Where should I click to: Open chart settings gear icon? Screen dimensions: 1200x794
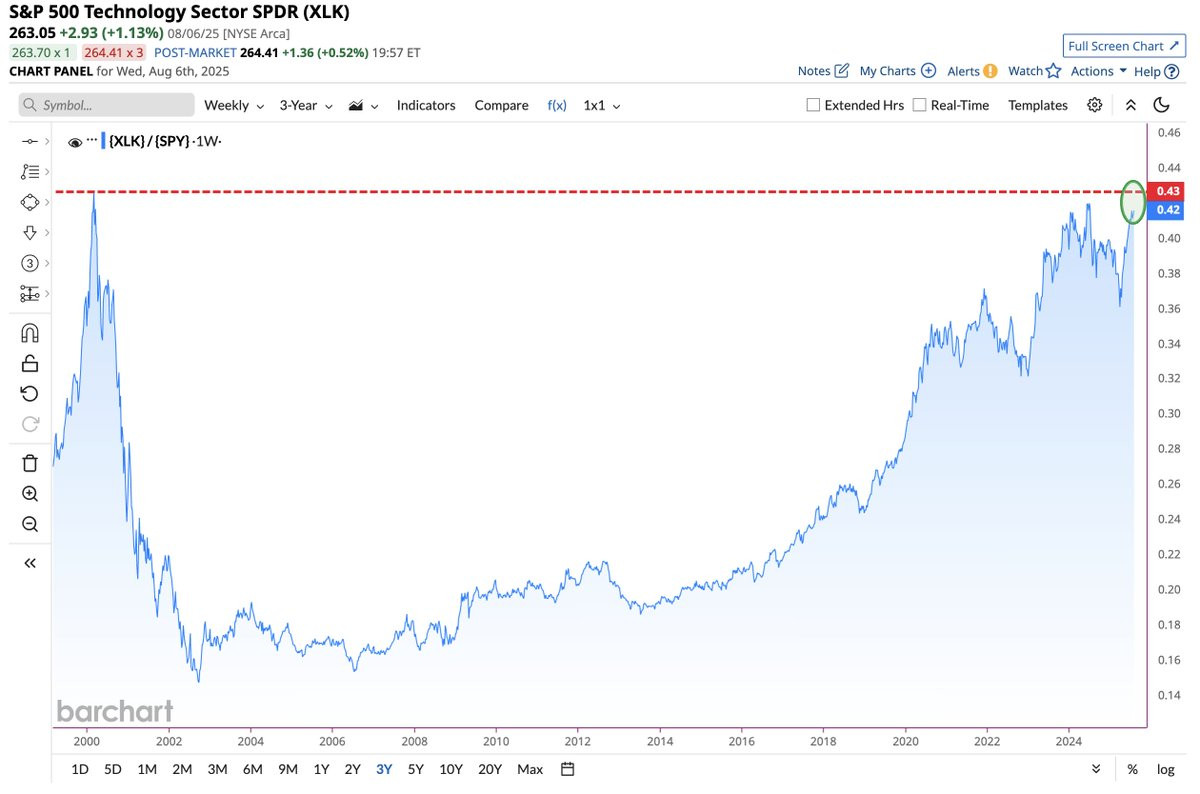(x=1095, y=105)
